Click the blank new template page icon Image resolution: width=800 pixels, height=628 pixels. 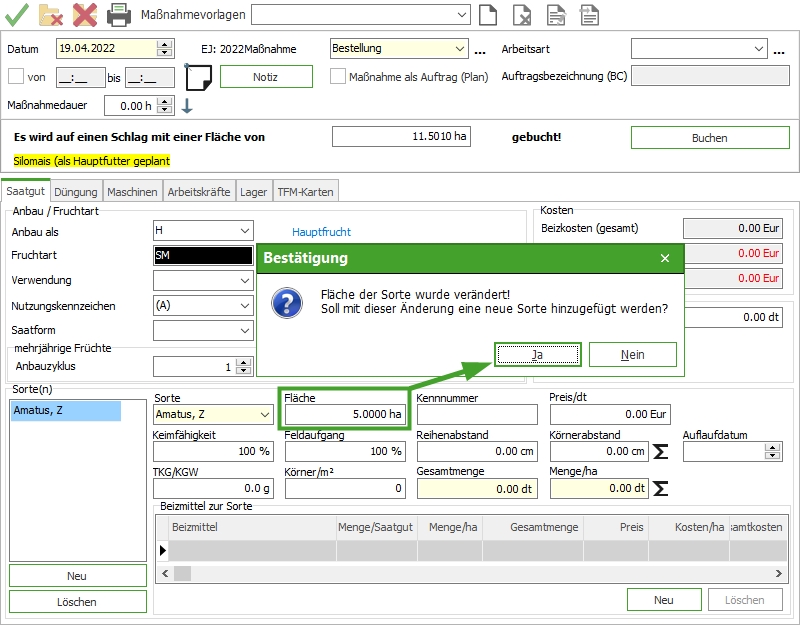(487, 15)
